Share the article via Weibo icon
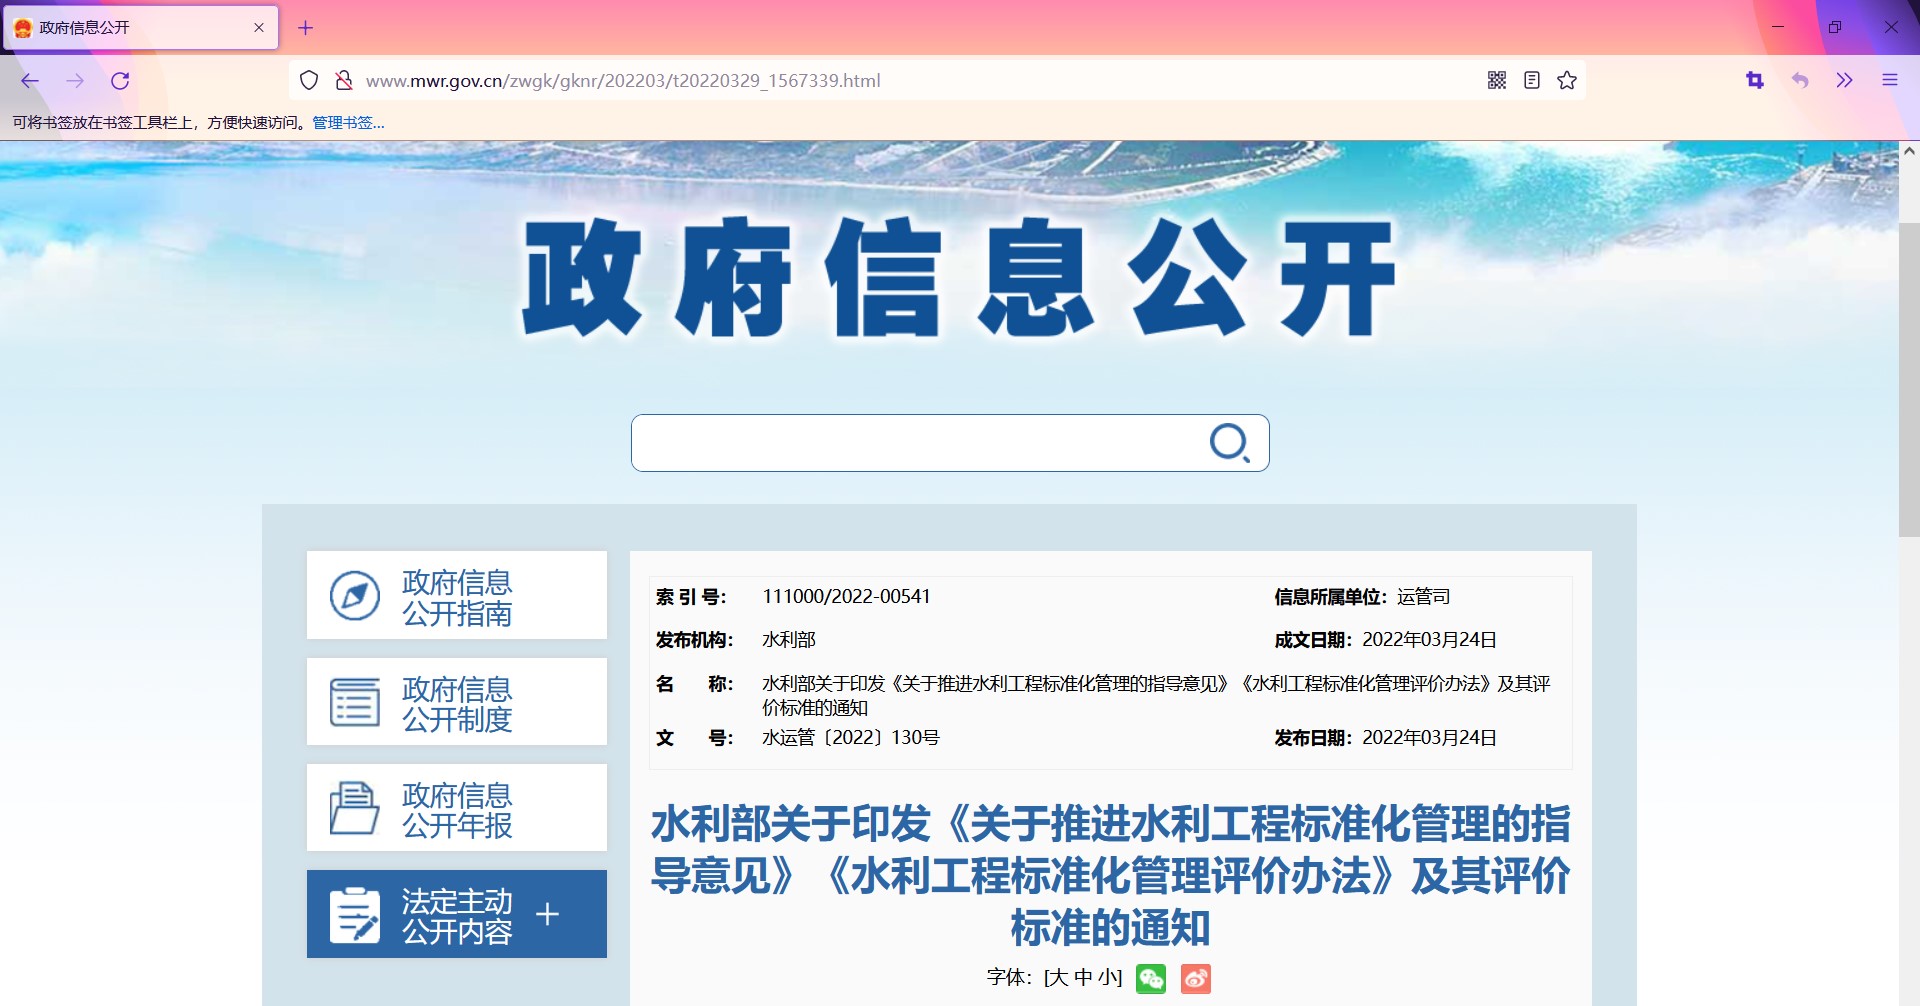The width and height of the screenshot is (1920, 1006). coord(1196,978)
